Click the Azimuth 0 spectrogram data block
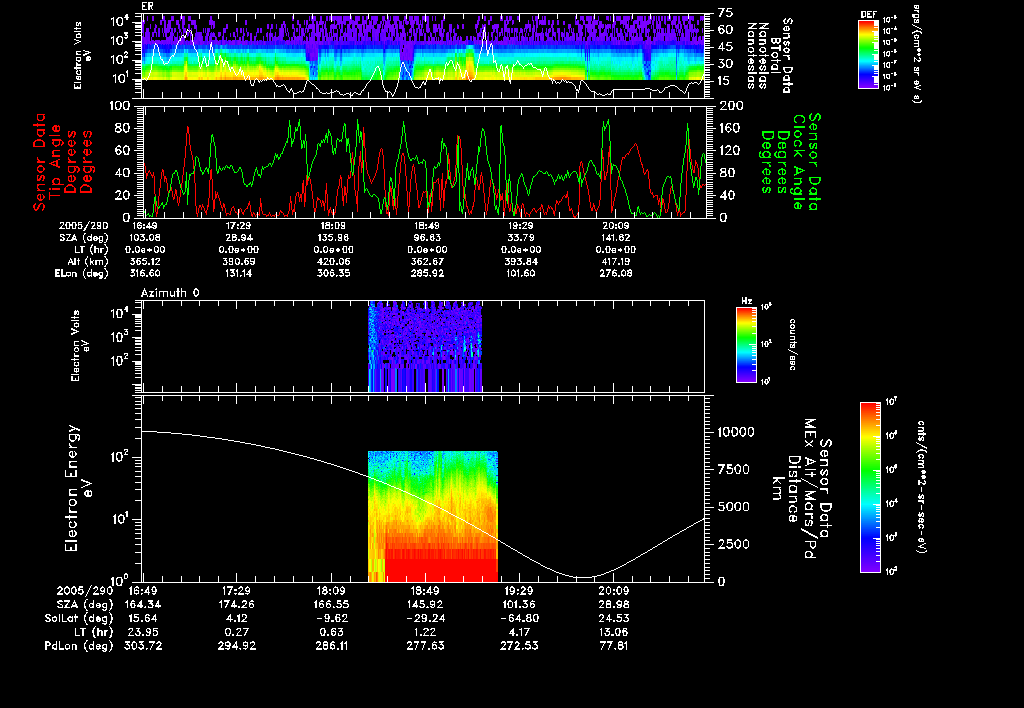Screen dimensions: 1024x708 (x=425, y=346)
